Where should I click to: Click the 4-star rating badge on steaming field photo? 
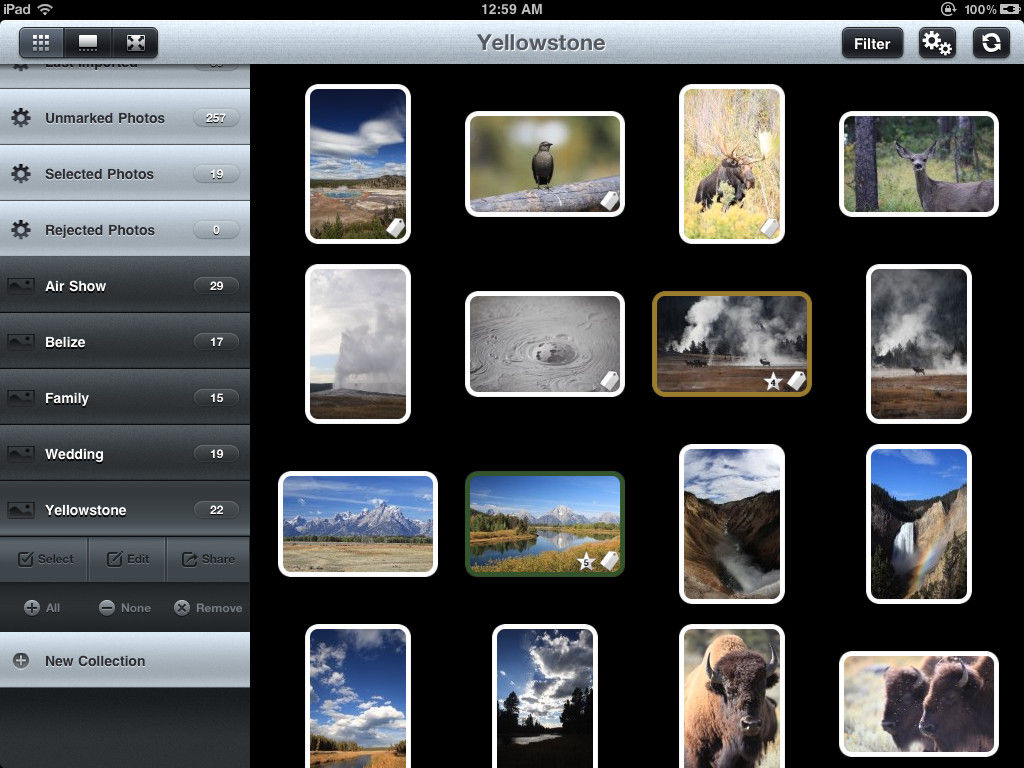pyautogui.click(x=773, y=381)
